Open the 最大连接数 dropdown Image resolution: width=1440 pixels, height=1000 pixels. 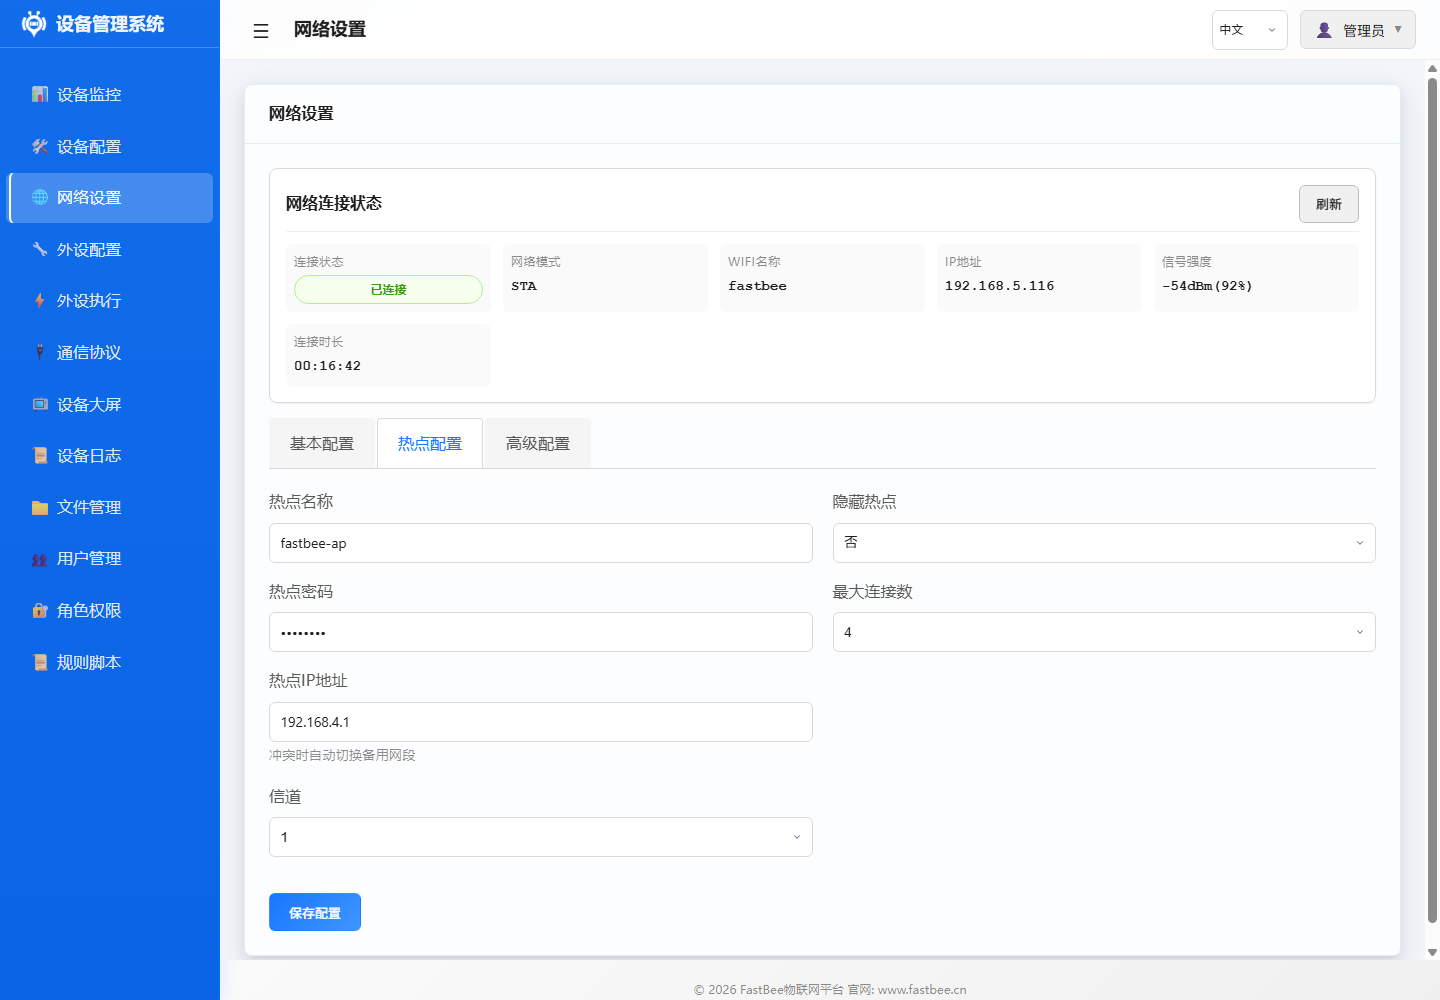1104,632
